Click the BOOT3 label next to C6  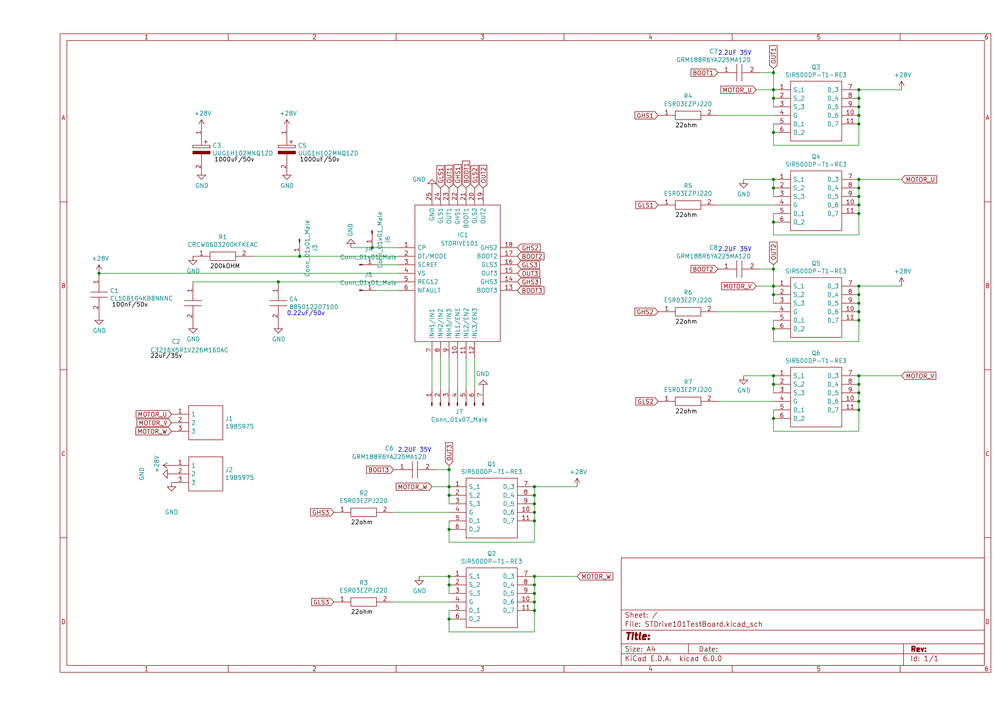(x=379, y=470)
